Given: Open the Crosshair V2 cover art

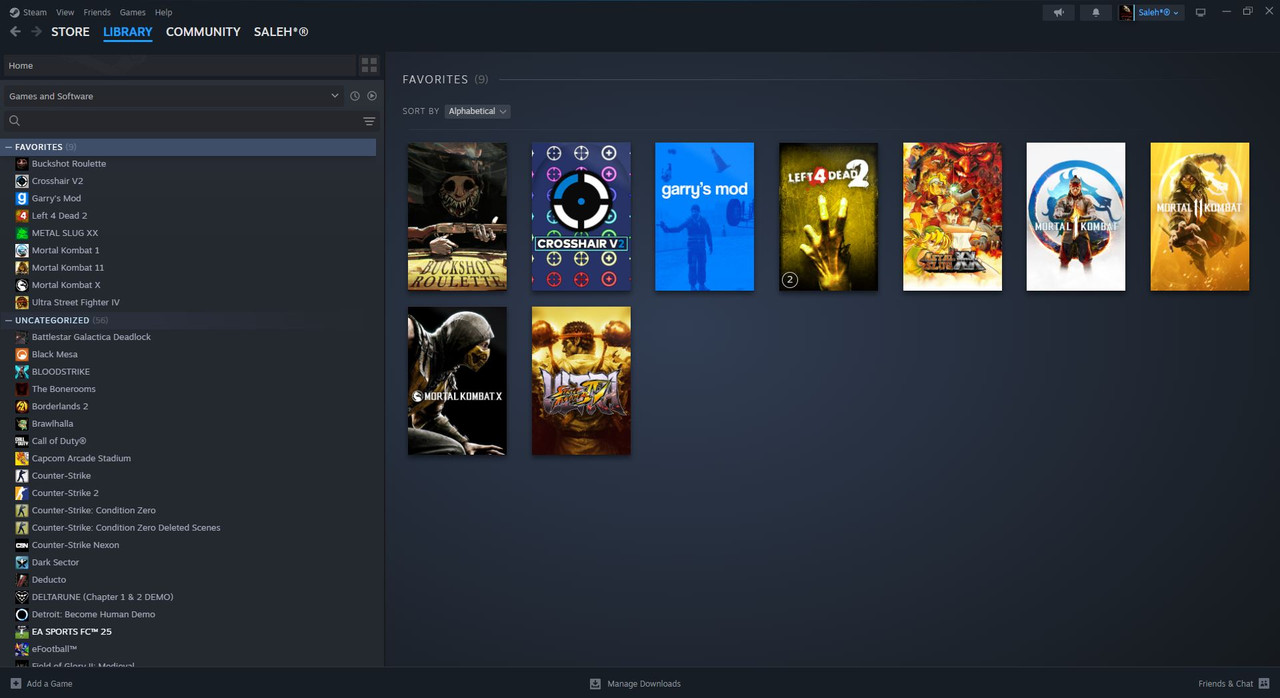Looking at the screenshot, I should click(x=581, y=216).
